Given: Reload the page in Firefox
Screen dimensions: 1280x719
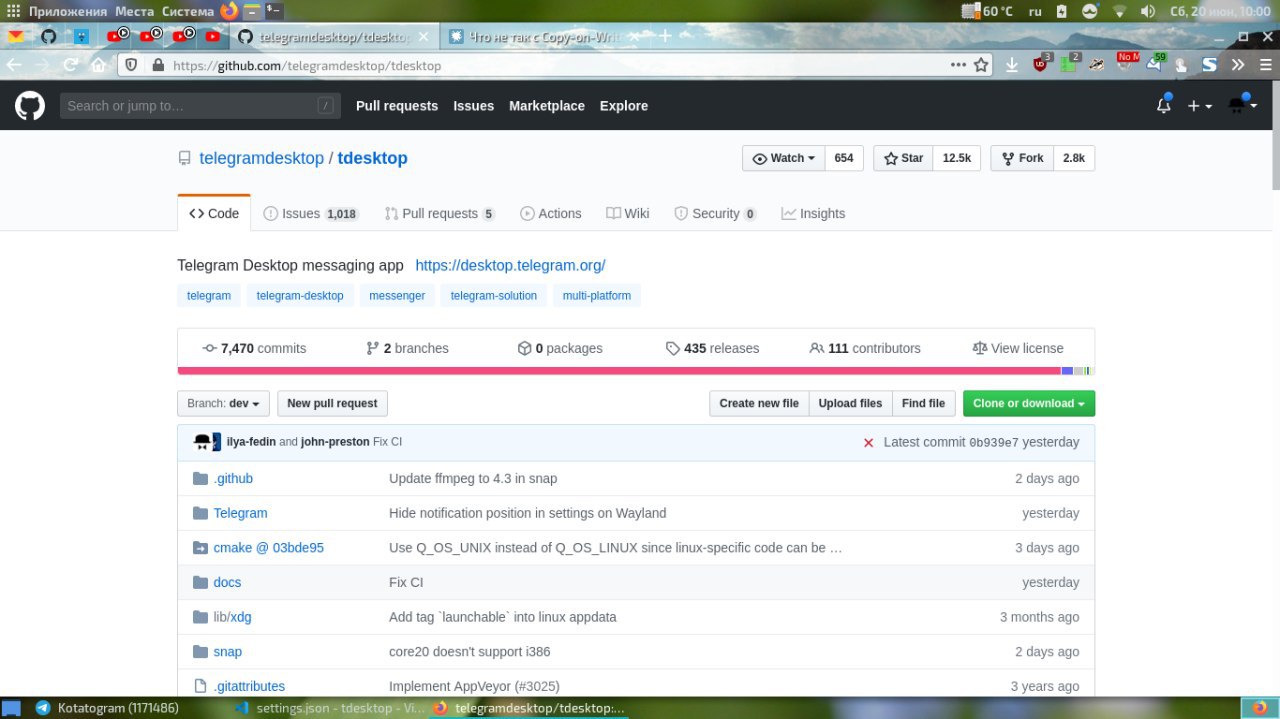Looking at the screenshot, I should (x=70, y=65).
